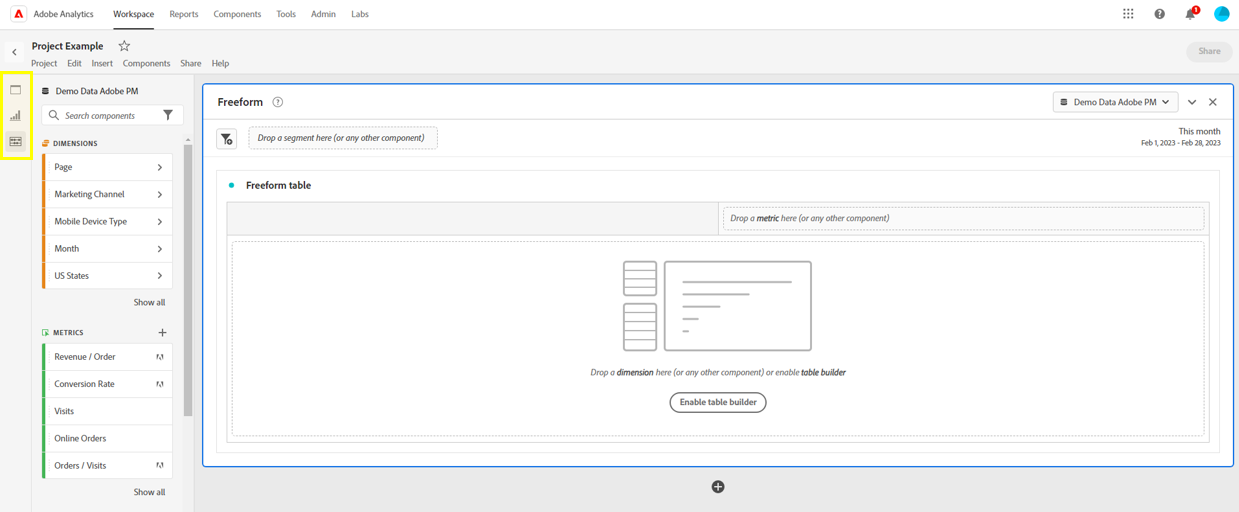Screen dimensions: 1239x512
Task: Open the Edit menu
Action: tap(74, 63)
